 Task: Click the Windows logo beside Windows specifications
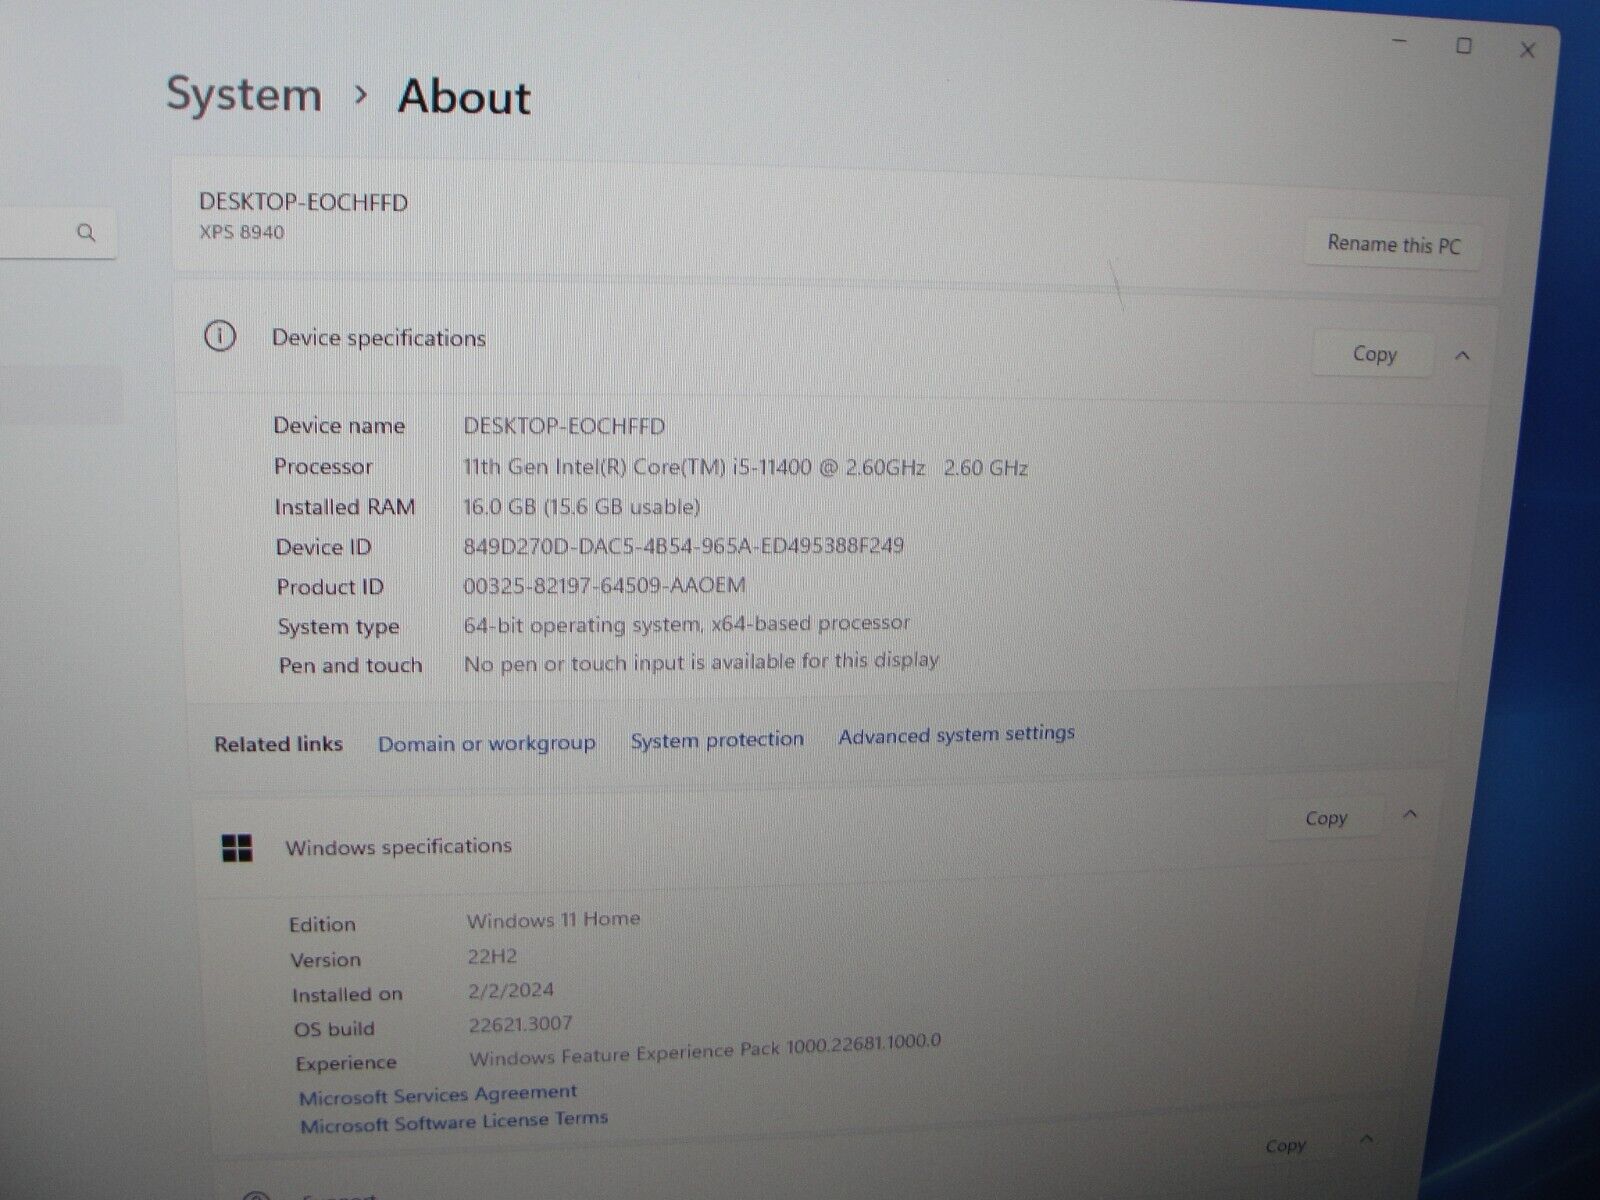237,849
